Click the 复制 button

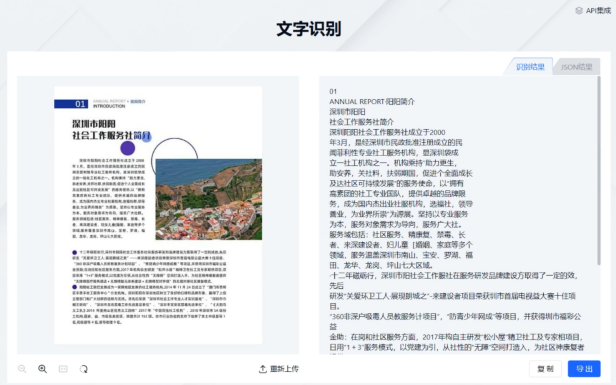pyautogui.click(x=545, y=369)
